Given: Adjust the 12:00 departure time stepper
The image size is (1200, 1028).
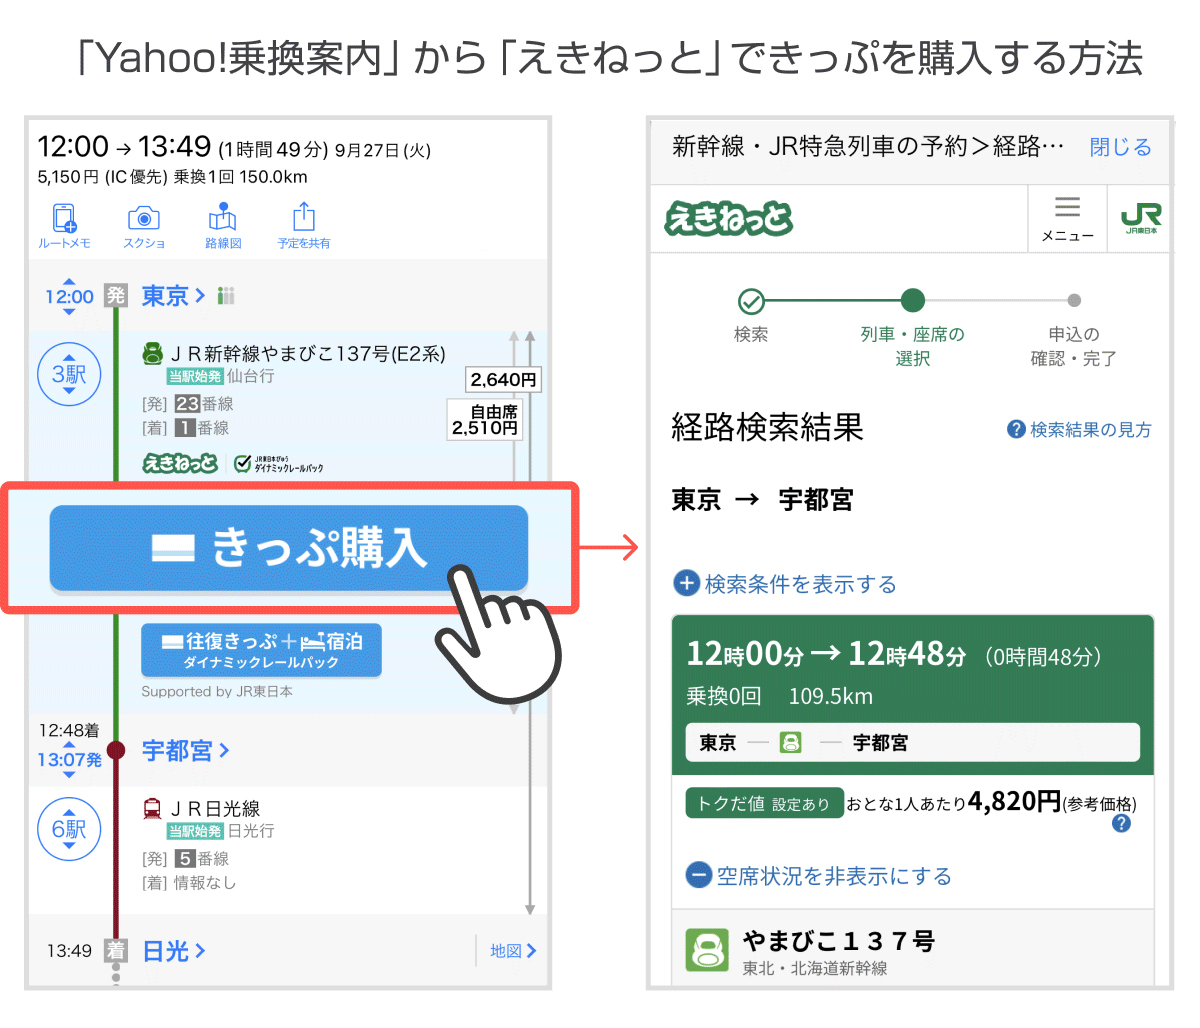Looking at the screenshot, I should tap(69, 296).
